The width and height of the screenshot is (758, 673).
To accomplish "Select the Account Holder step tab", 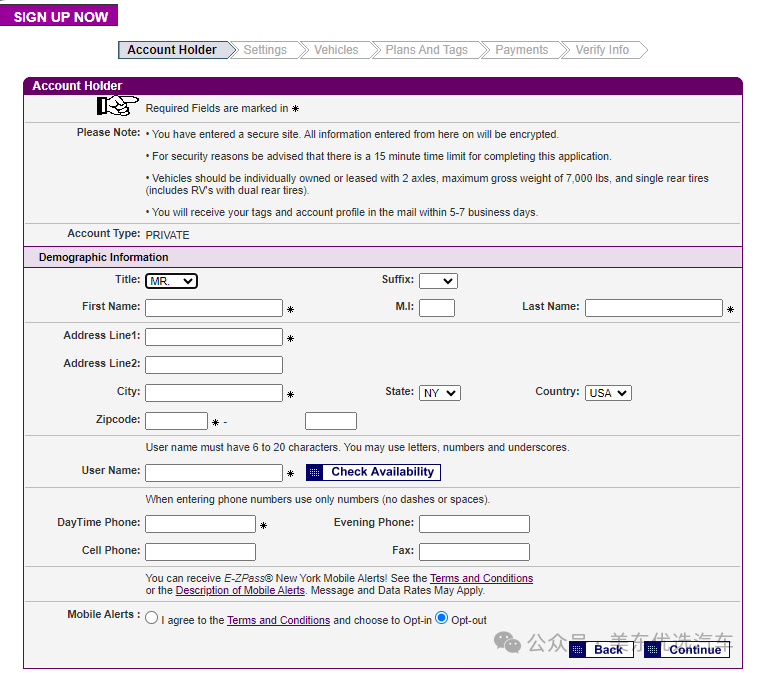I will [174, 50].
